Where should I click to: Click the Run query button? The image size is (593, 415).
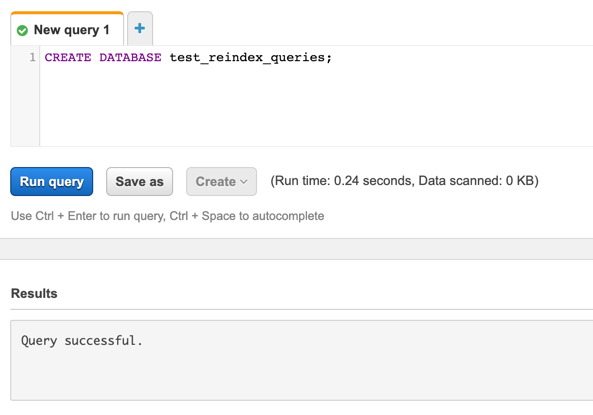[51, 182]
